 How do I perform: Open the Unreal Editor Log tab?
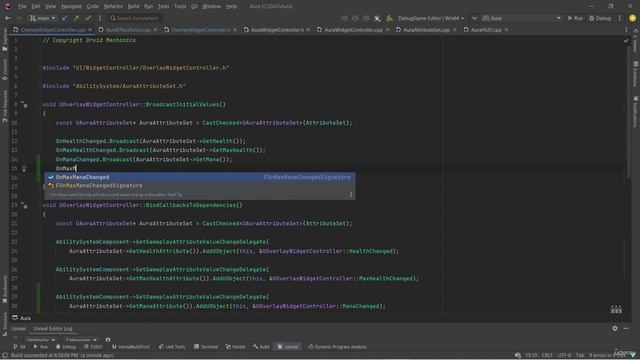tap(53, 329)
